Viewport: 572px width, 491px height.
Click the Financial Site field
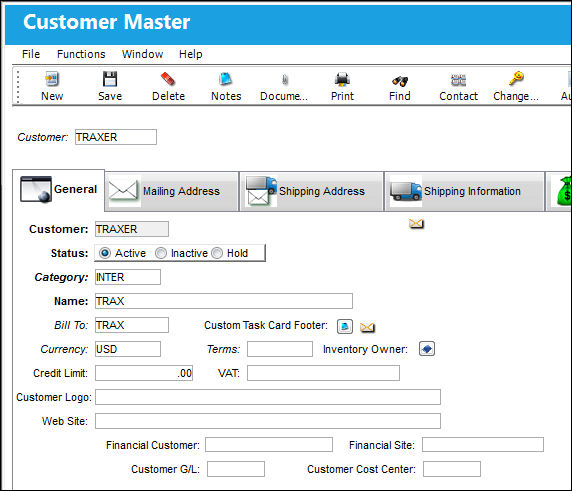tap(483, 445)
